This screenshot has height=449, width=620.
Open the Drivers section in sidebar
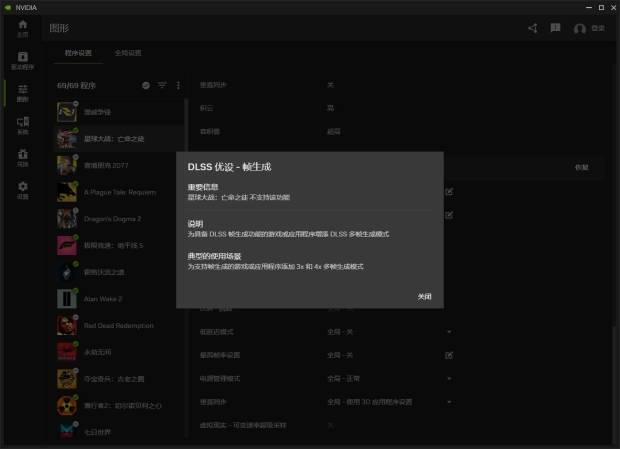click(x=23, y=60)
